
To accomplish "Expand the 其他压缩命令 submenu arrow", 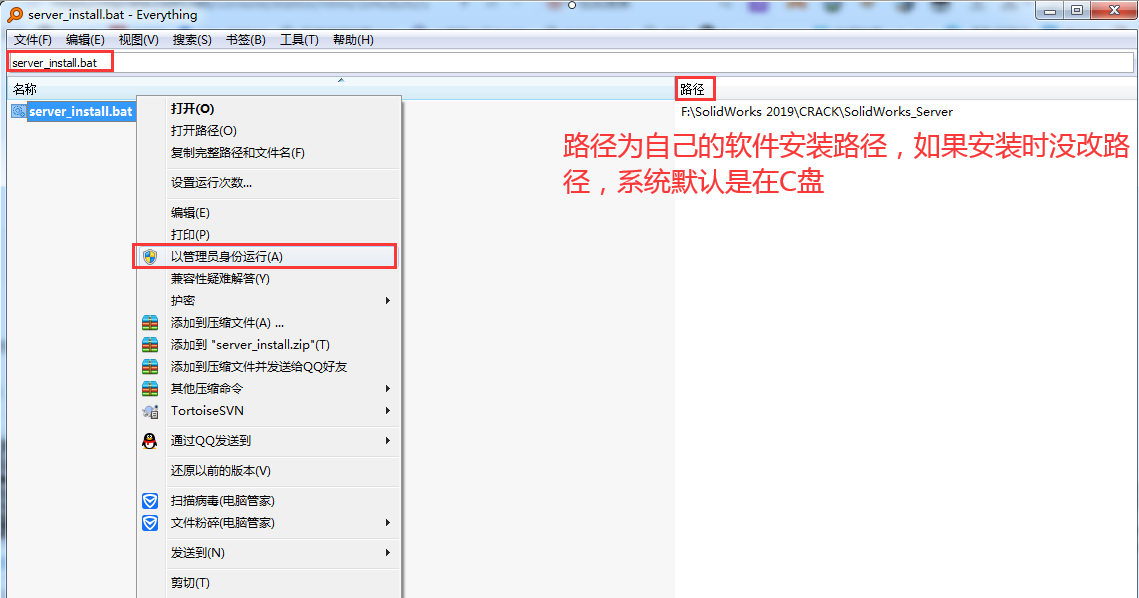I will [388, 389].
